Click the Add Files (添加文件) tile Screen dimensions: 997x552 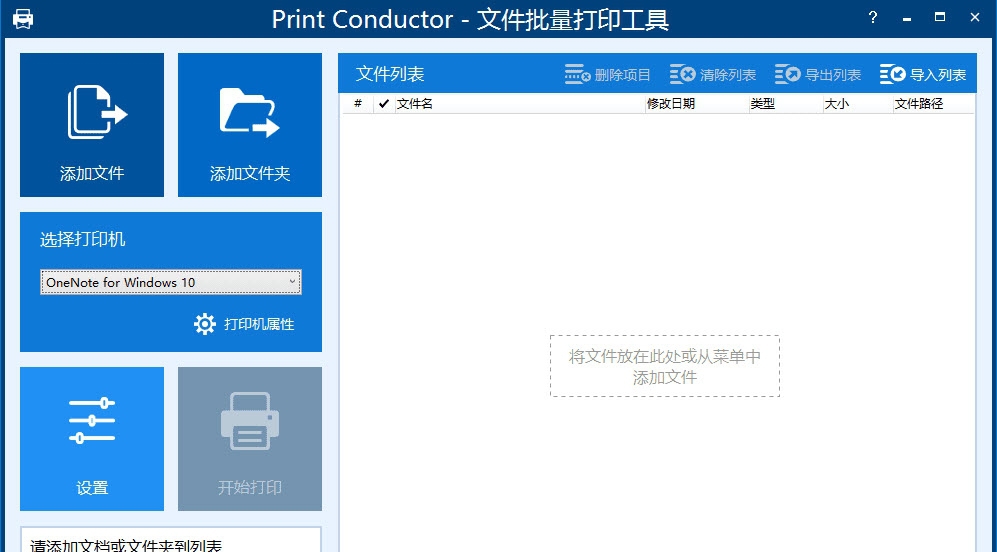92,125
